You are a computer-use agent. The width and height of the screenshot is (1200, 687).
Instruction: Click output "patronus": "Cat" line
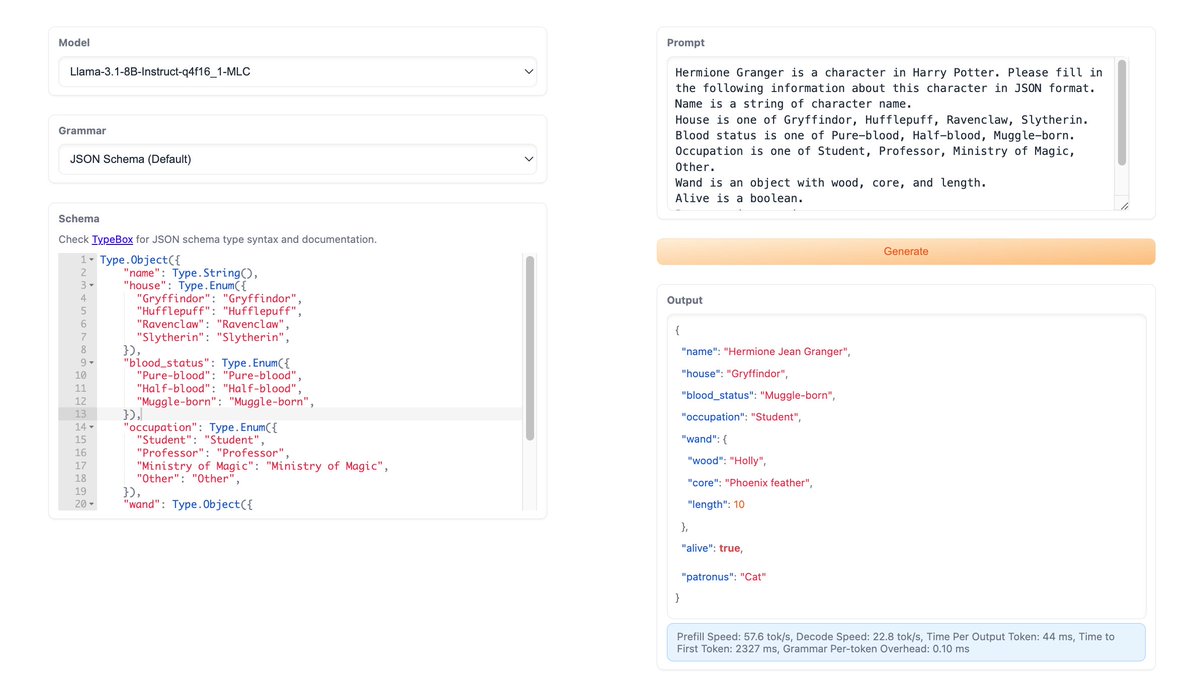tap(724, 577)
